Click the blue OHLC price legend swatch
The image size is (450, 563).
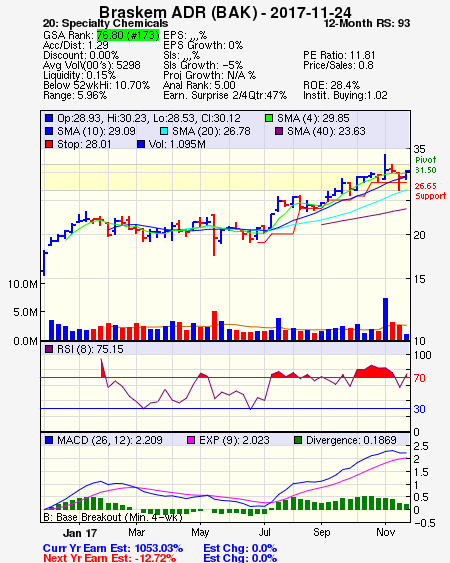[49, 118]
